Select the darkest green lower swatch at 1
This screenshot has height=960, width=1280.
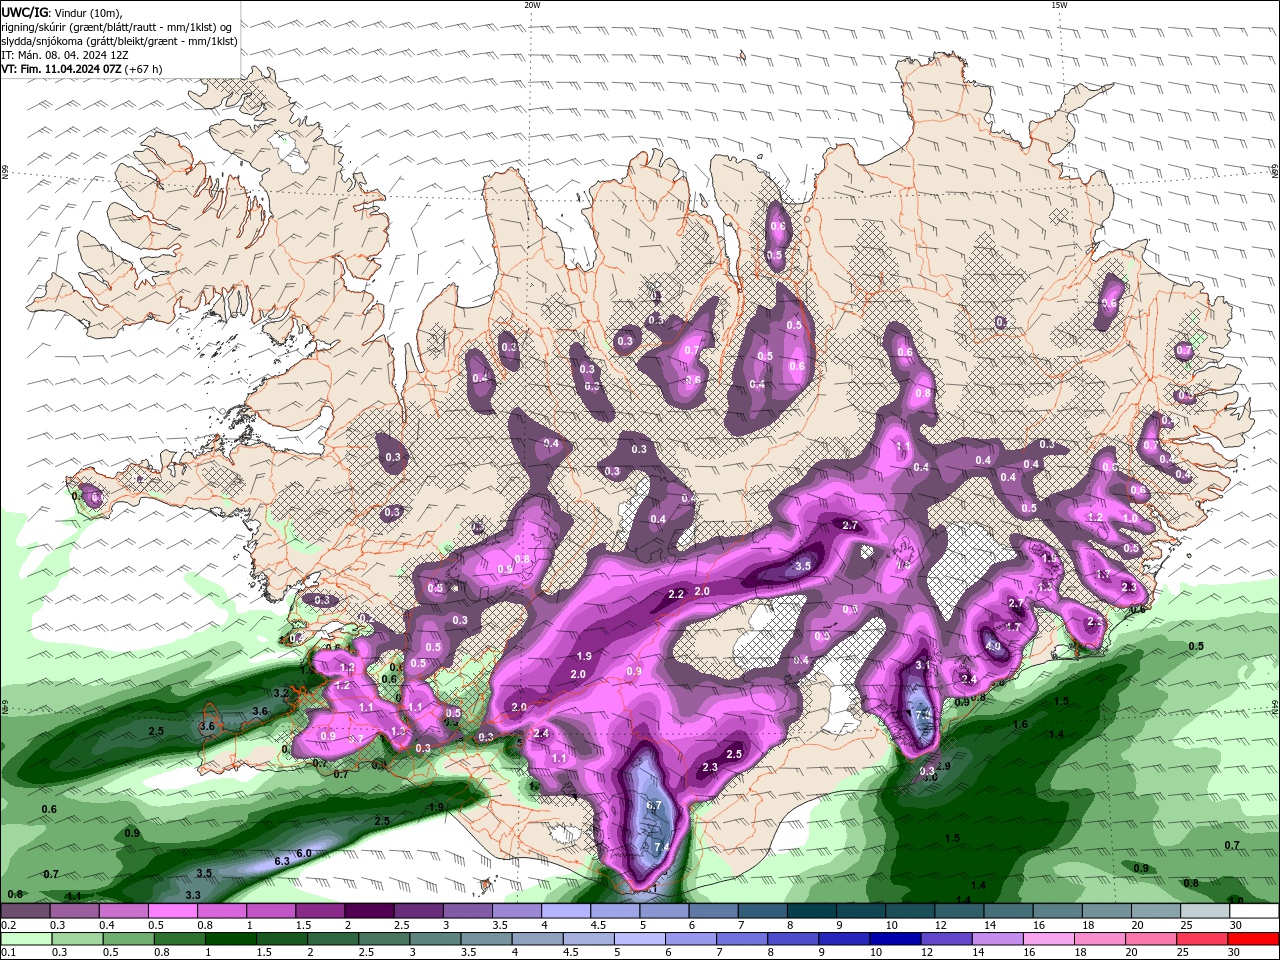pos(230,939)
